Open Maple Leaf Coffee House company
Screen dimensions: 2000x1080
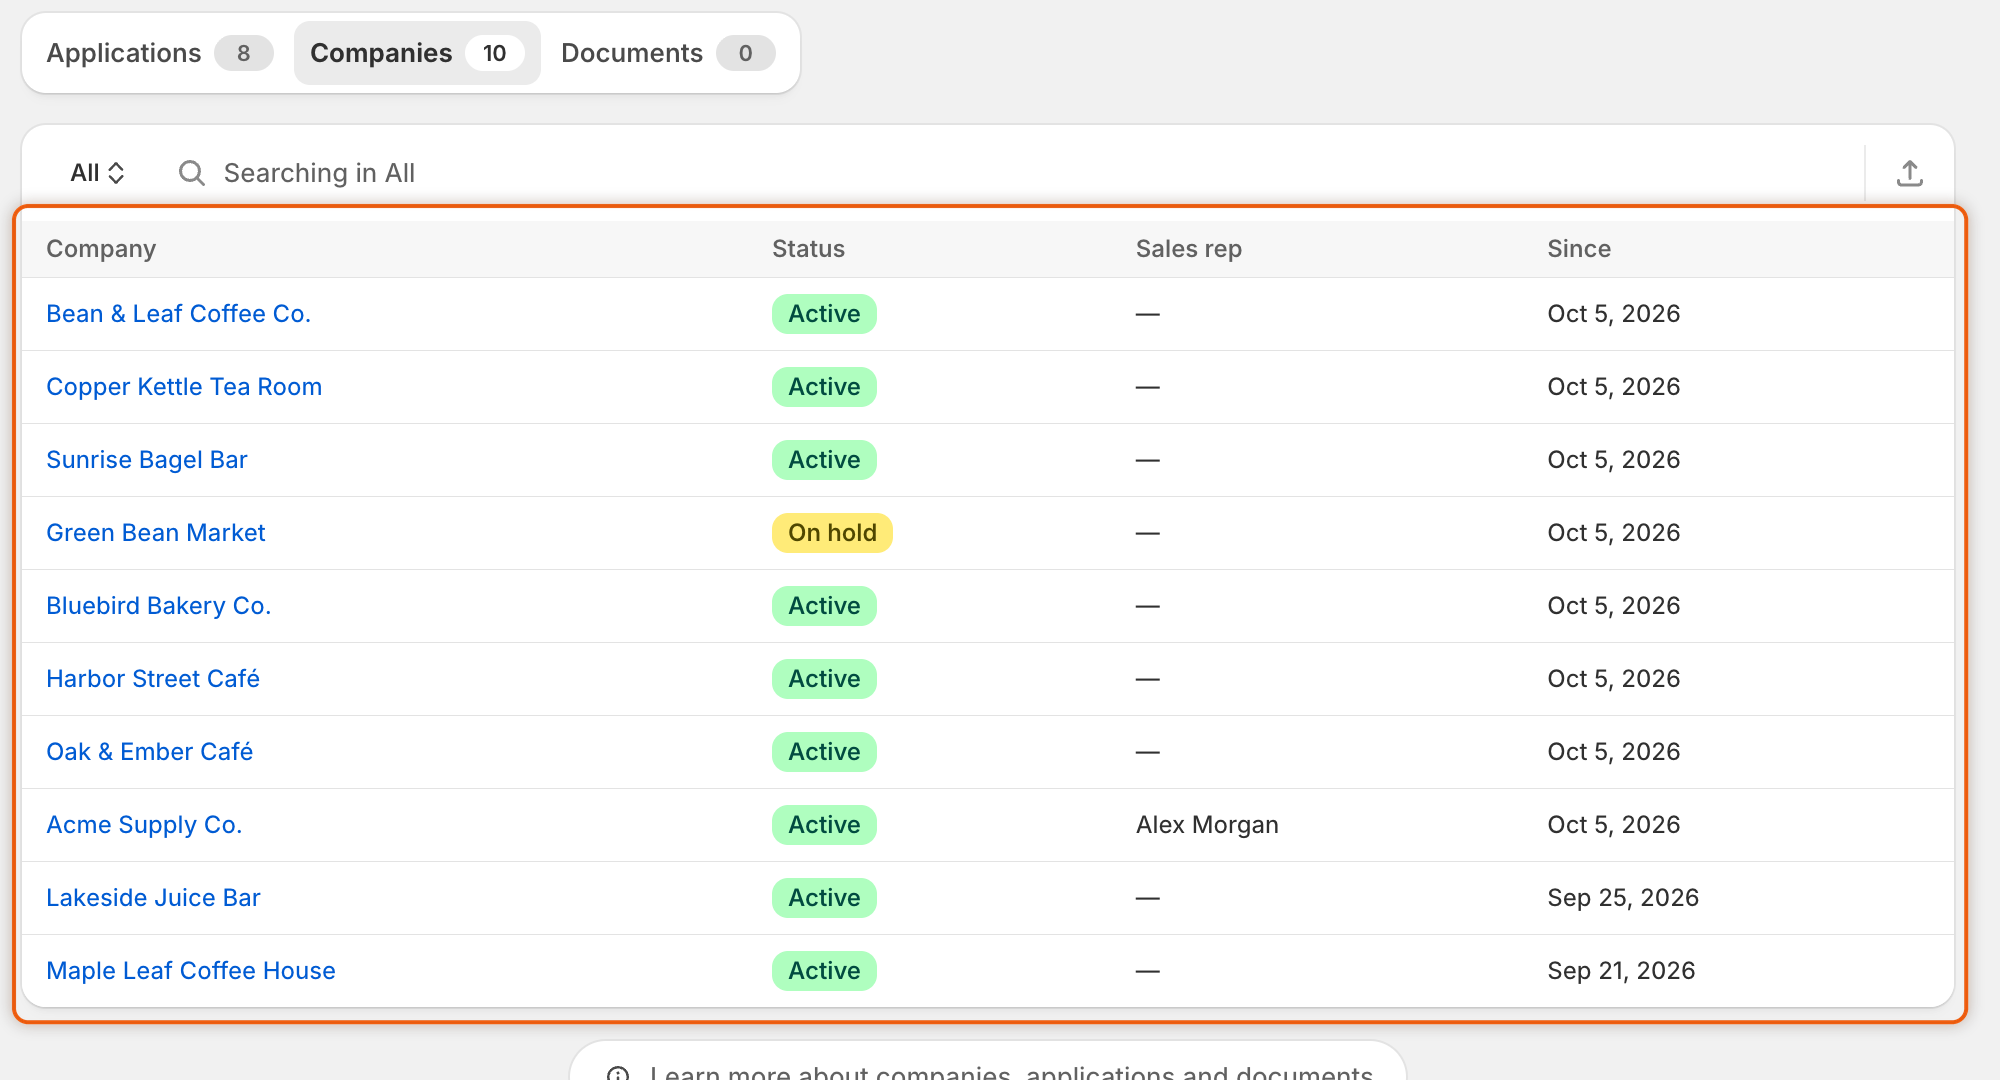click(191, 971)
